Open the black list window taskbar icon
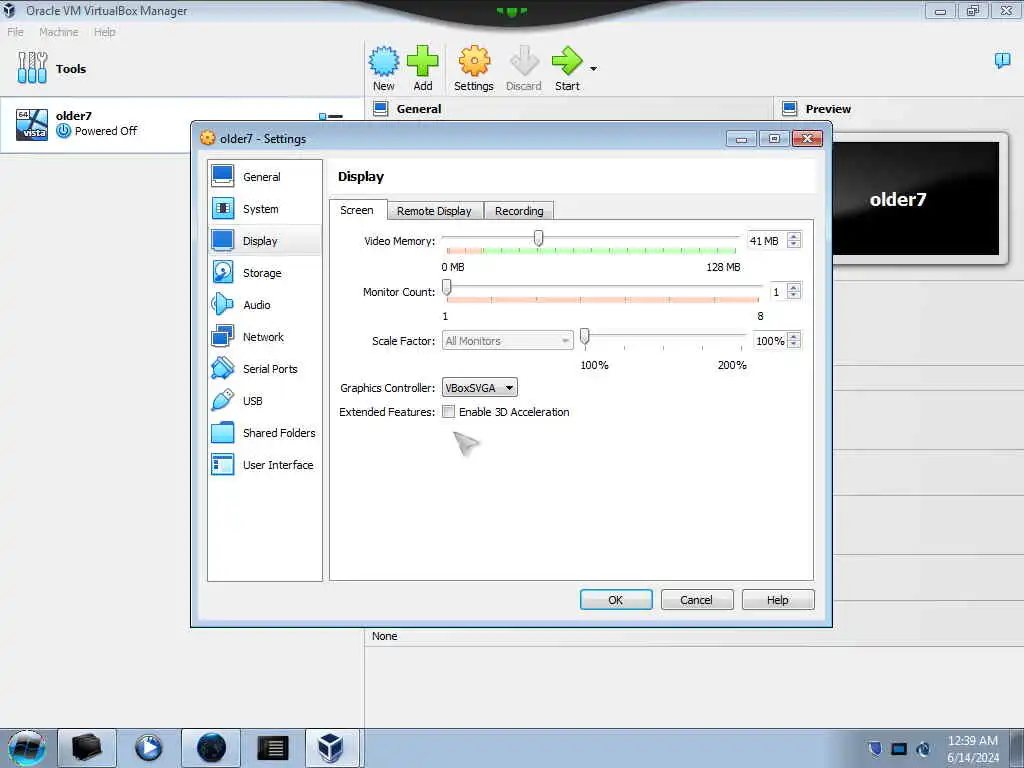 point(273,748)
